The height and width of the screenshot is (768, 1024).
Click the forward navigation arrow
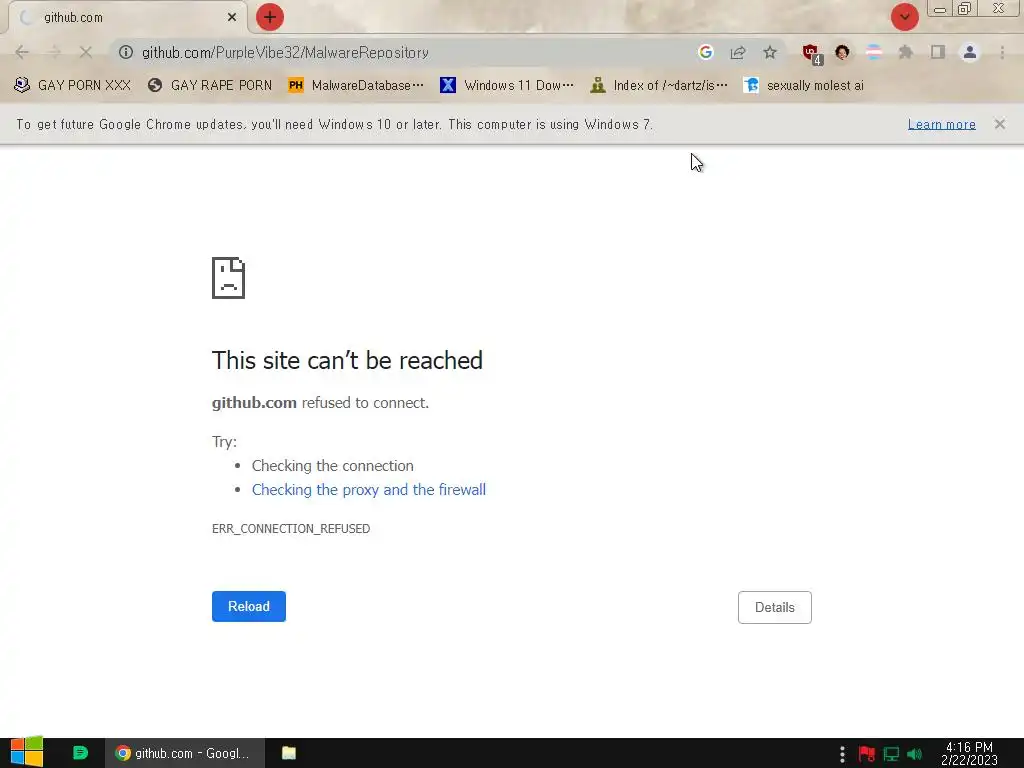pyautogui.click(x=54, y=52)
